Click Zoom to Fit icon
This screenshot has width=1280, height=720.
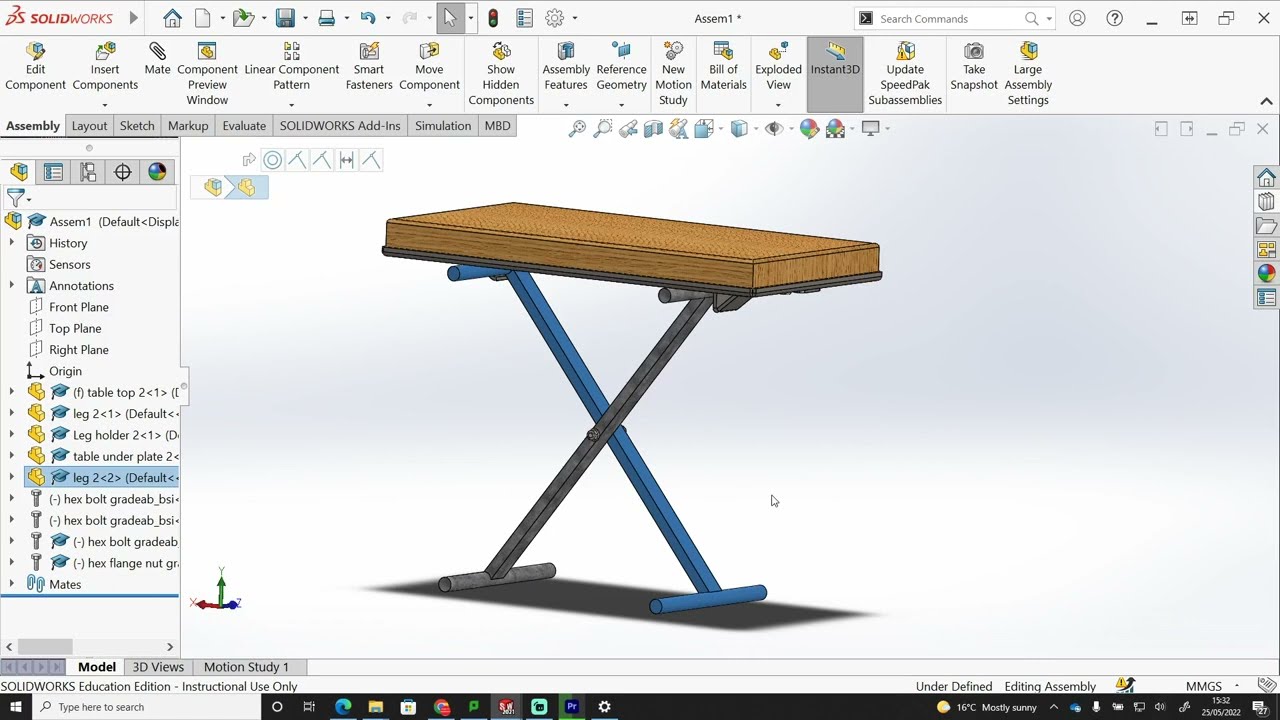coord(577,128)
